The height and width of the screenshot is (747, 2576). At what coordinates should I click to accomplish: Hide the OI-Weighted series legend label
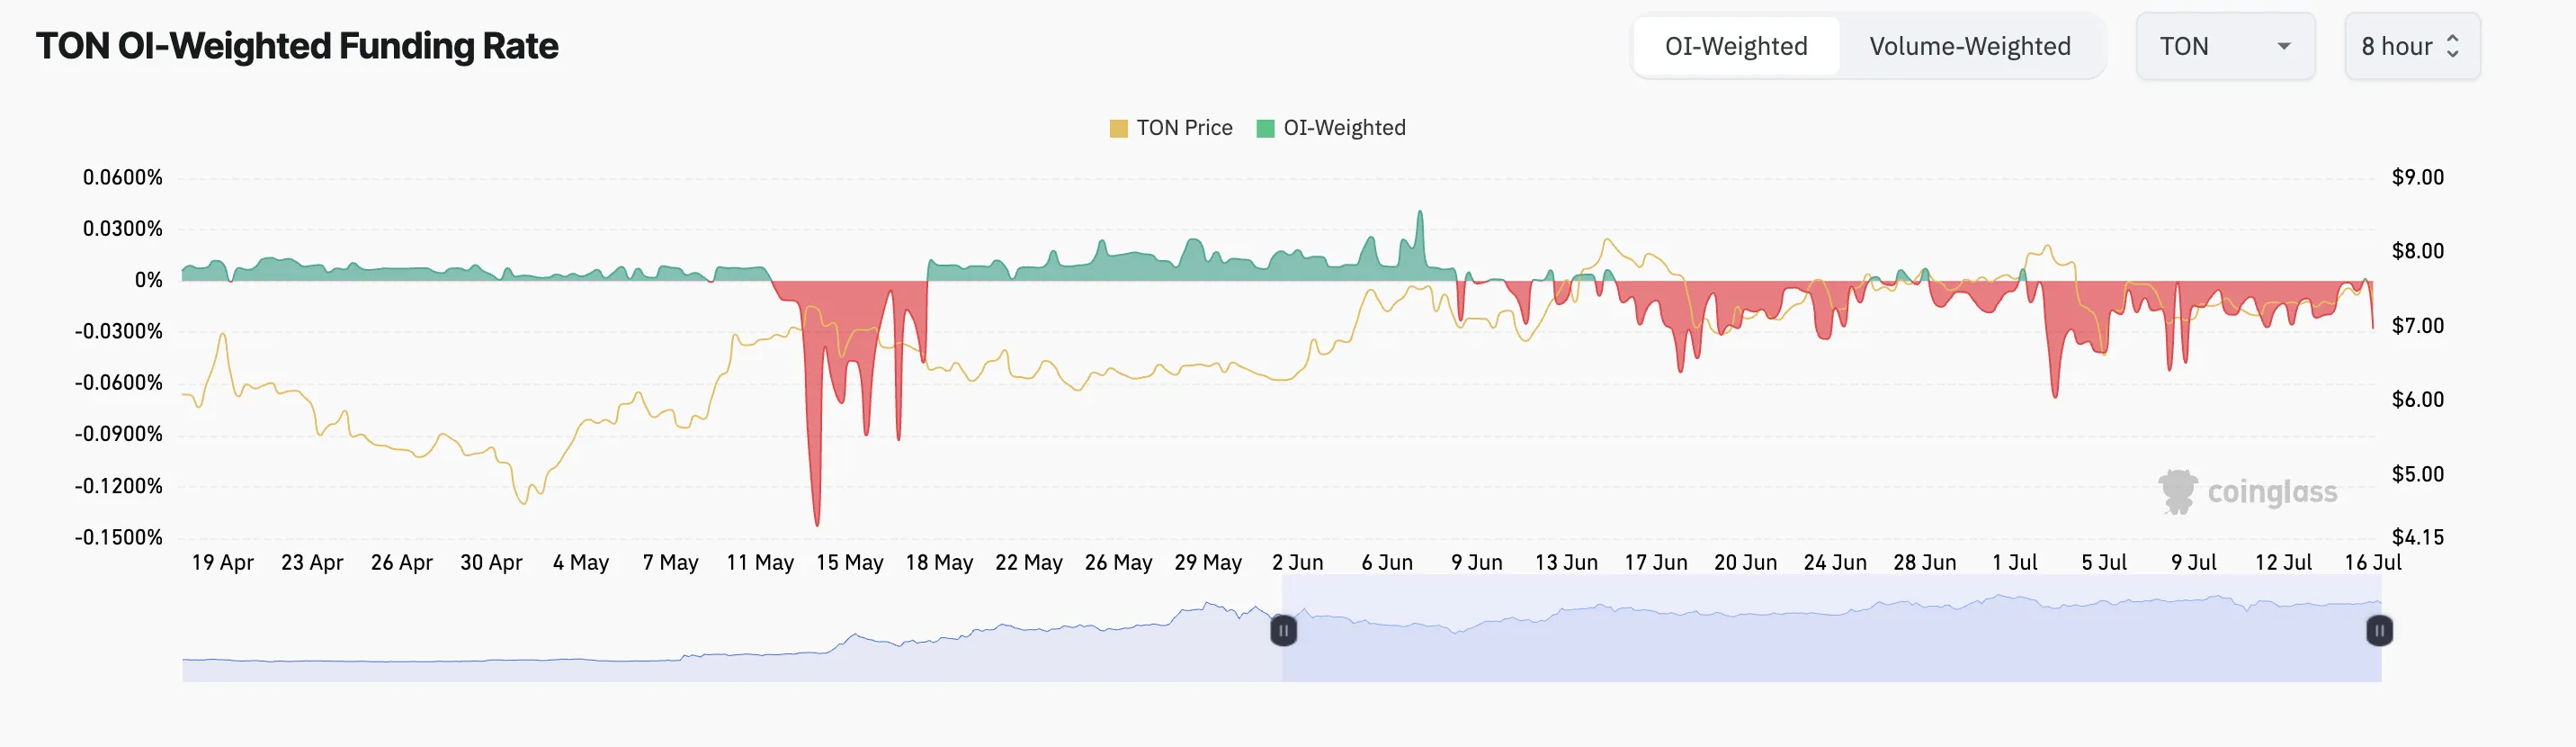pyautogui.click(x=1344, y=128)
